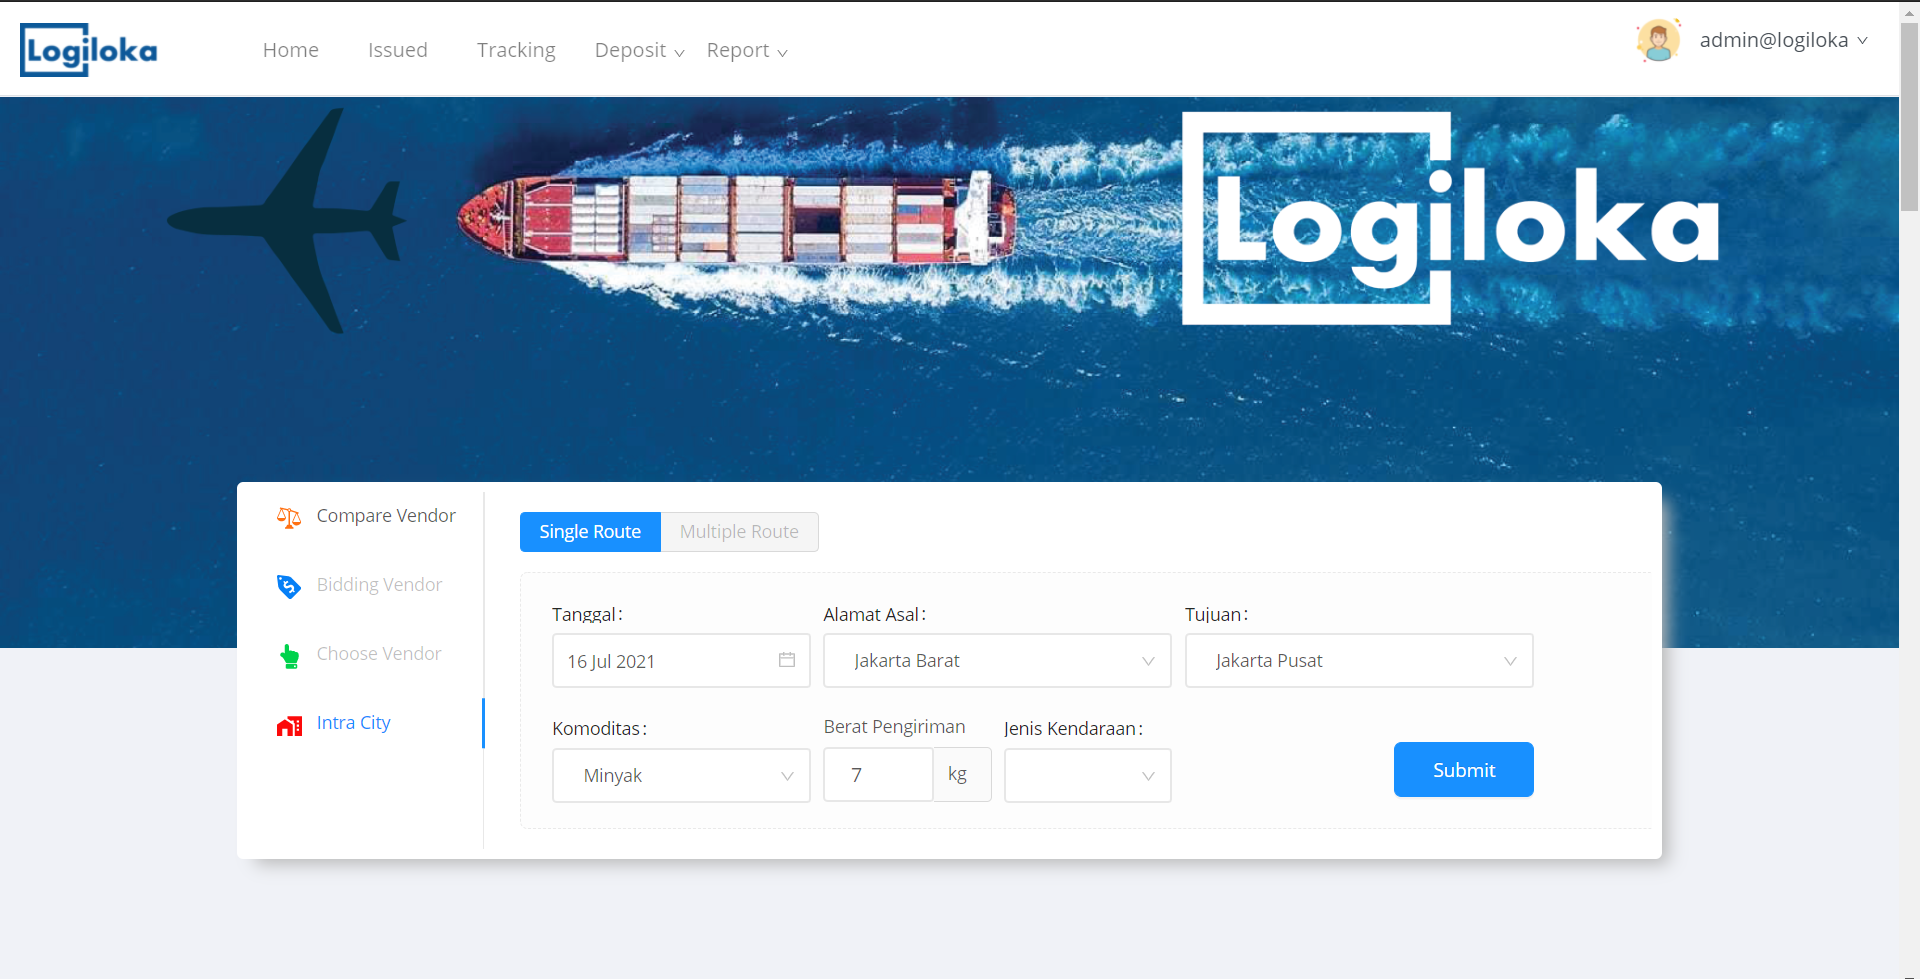Open the calendar icon in Tanggal field

[787, 660]
